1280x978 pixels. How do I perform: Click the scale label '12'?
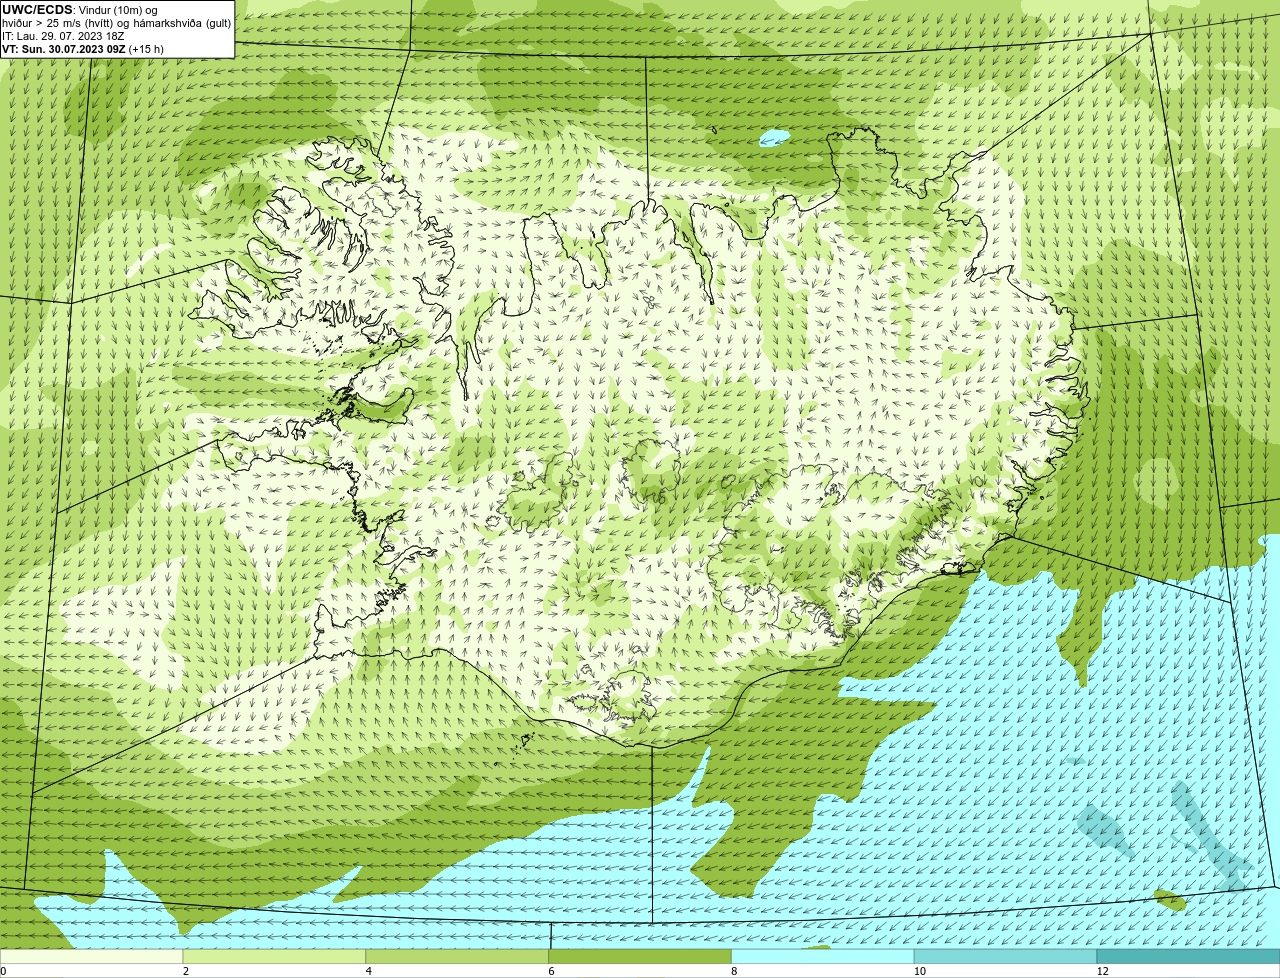1102,971
